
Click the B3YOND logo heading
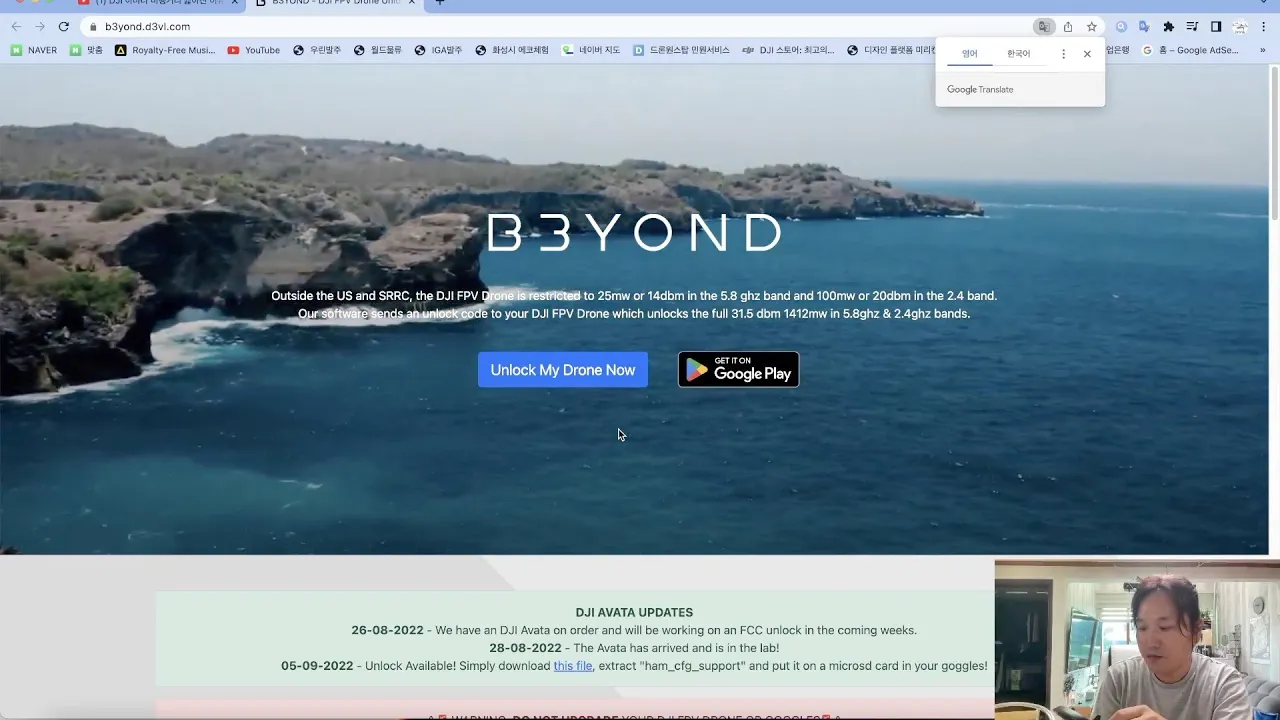(x=634, y=232)
